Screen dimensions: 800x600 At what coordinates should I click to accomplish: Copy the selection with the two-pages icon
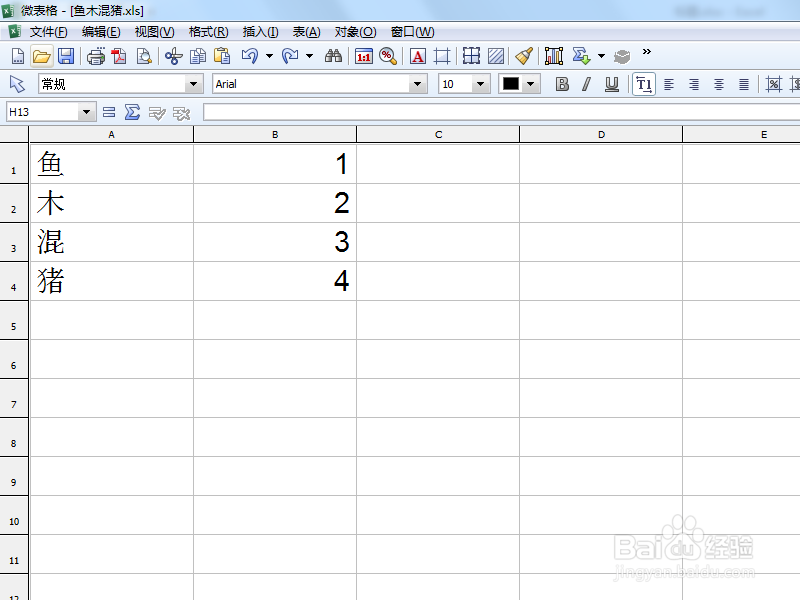click(197, 56)
